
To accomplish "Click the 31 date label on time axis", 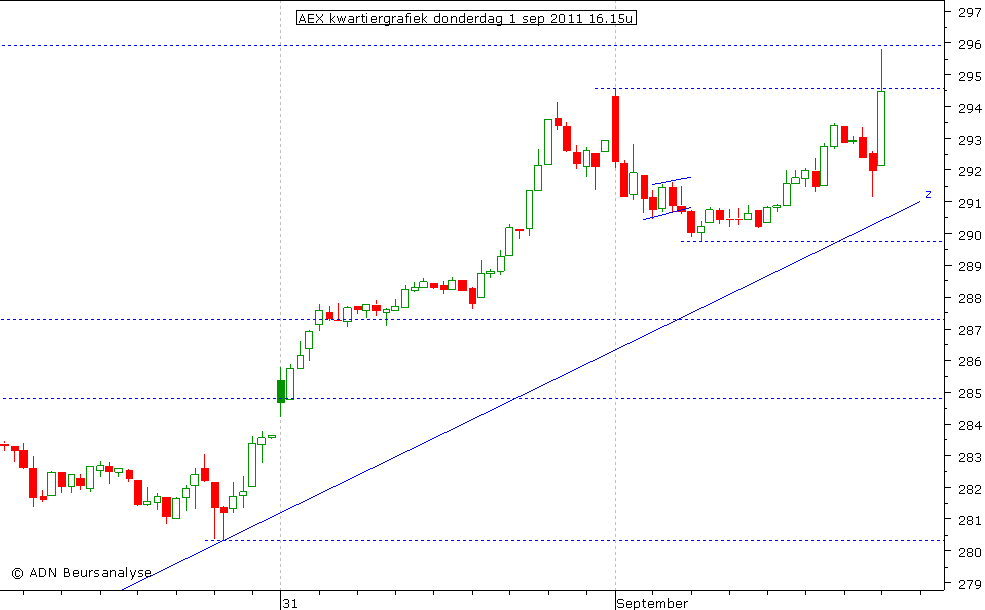I will point(290,603).
